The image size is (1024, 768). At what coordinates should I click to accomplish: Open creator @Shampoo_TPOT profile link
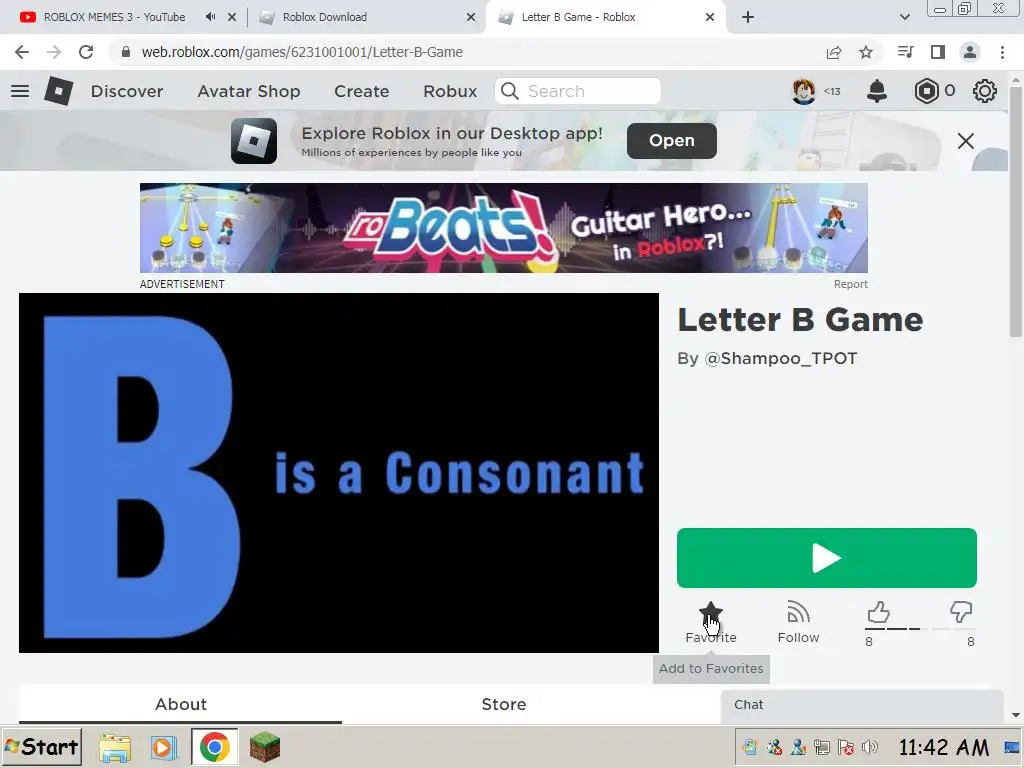(780, 359)
